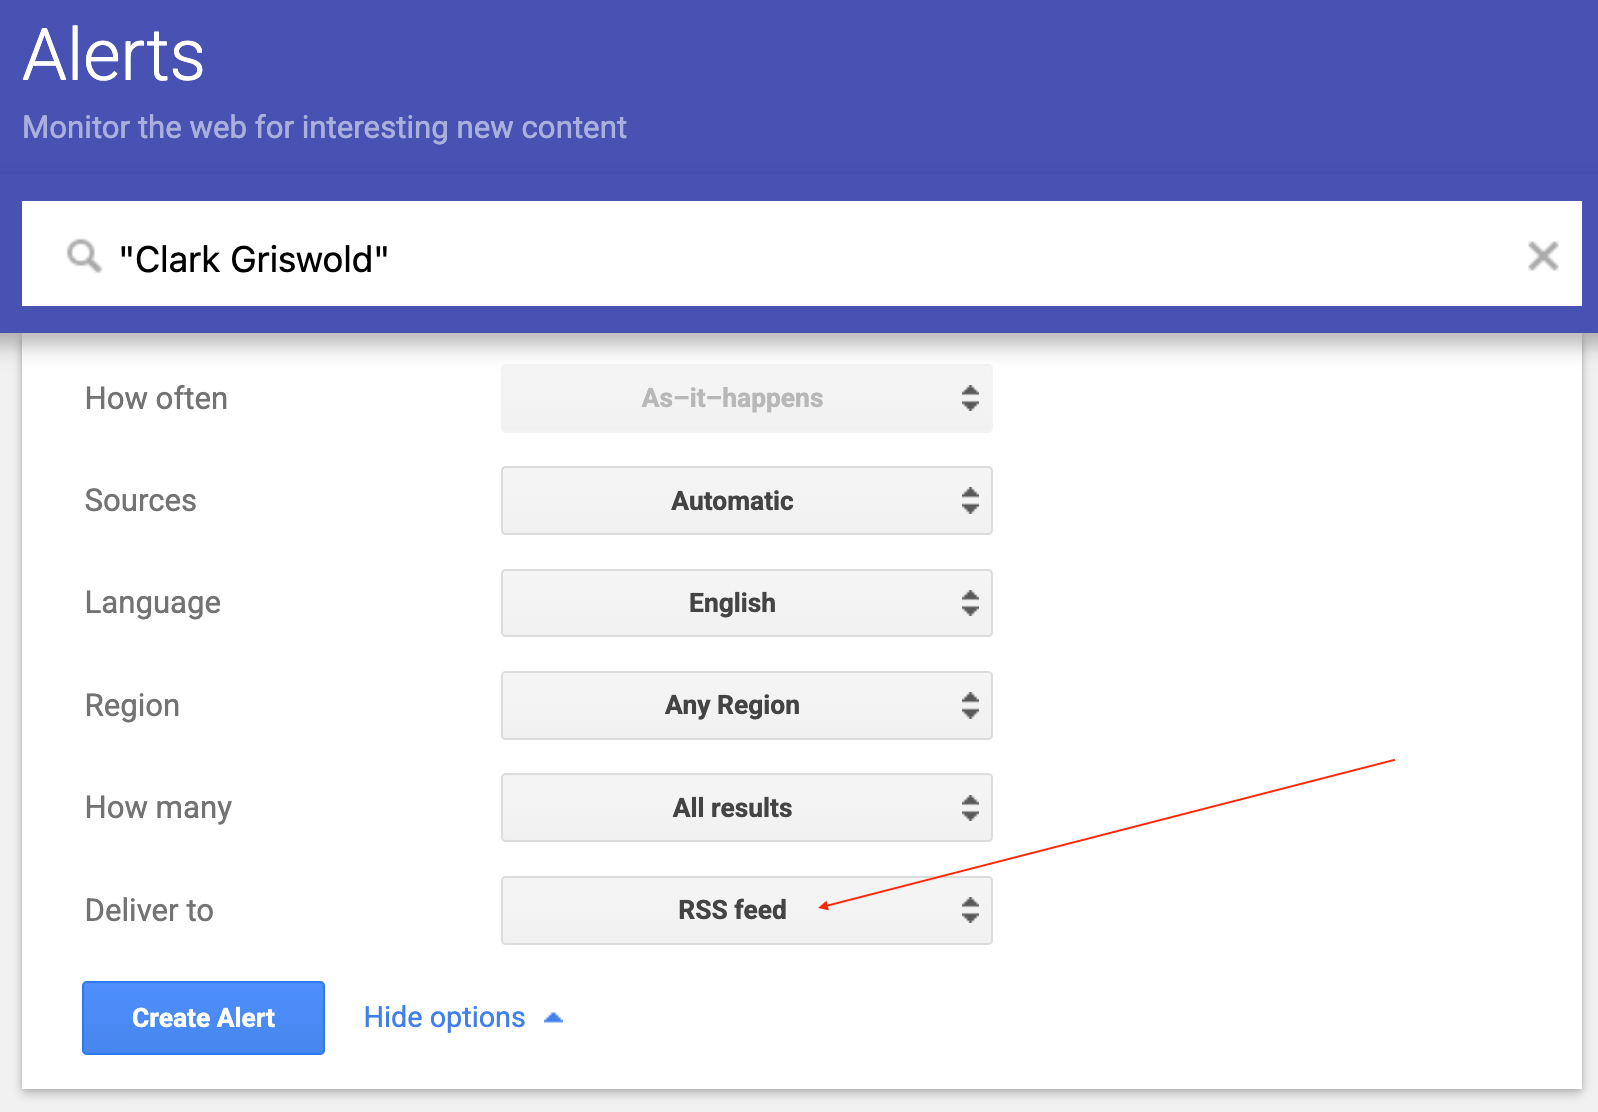Viewport: 1598px width, 1112px height.
Task: Click the How many label
Action: 158,807
